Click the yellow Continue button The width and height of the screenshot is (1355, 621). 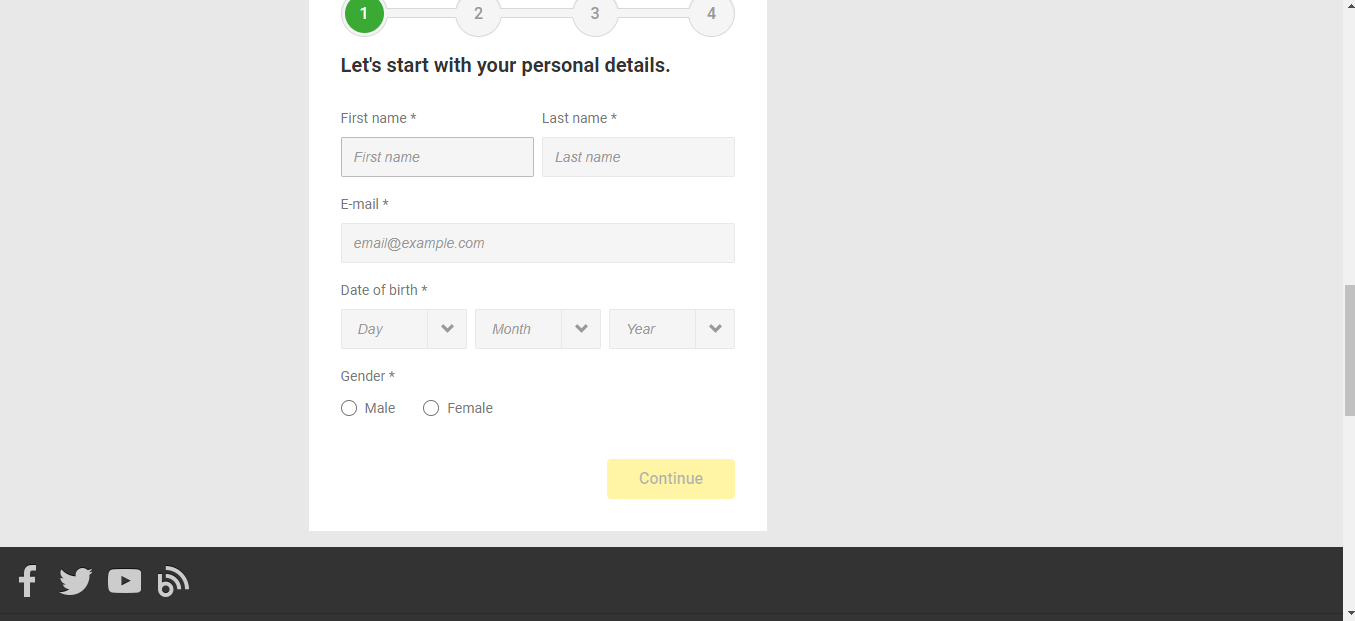671,479
